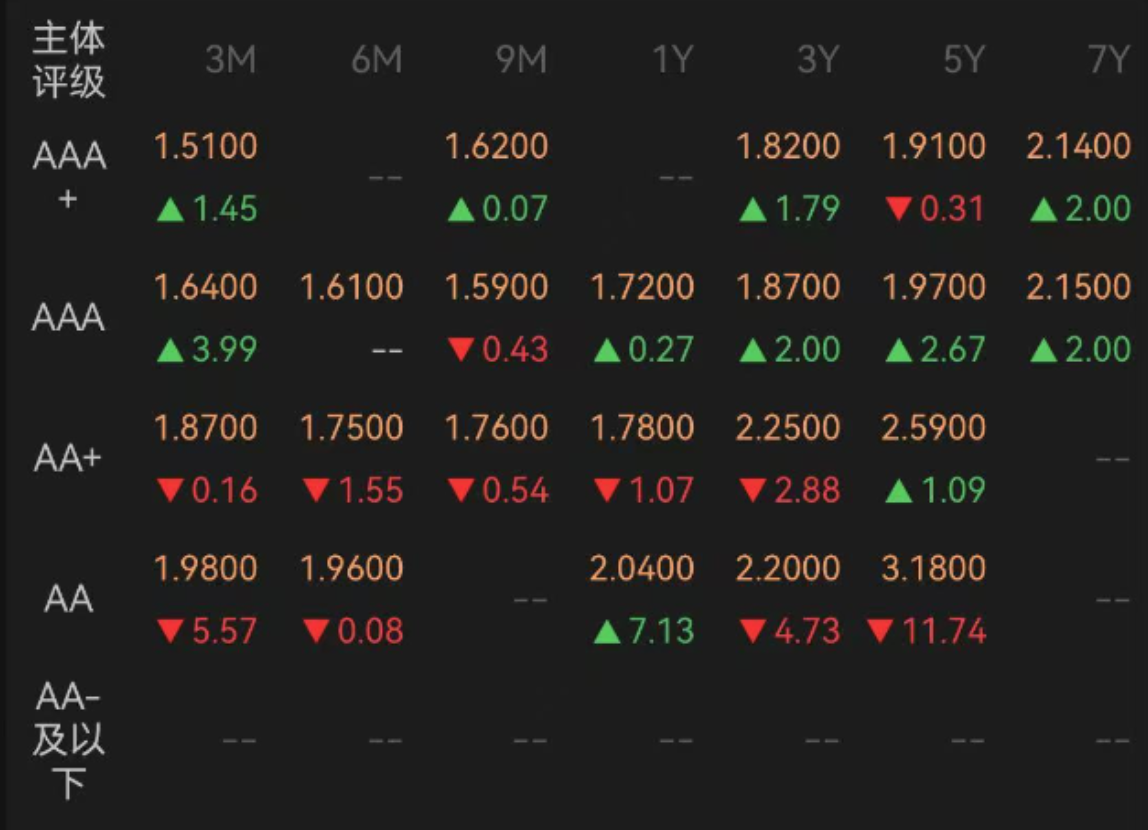
Task: Select the 1Y tenor column header
Action: (673, 61)
